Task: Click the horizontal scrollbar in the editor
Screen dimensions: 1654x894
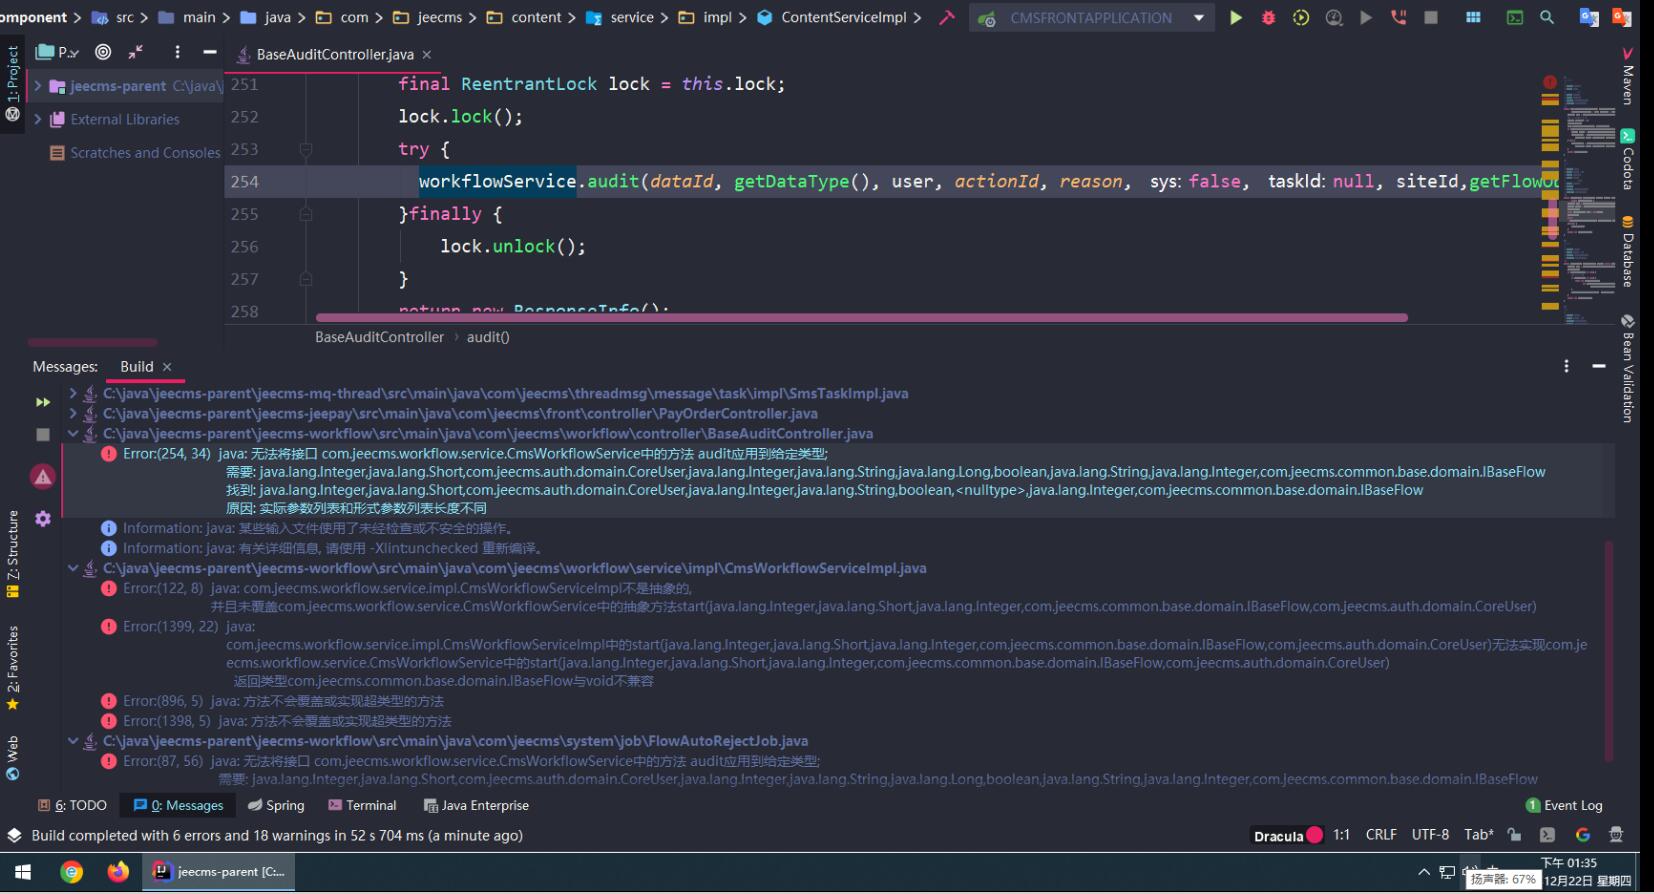Action: [860, 318]
